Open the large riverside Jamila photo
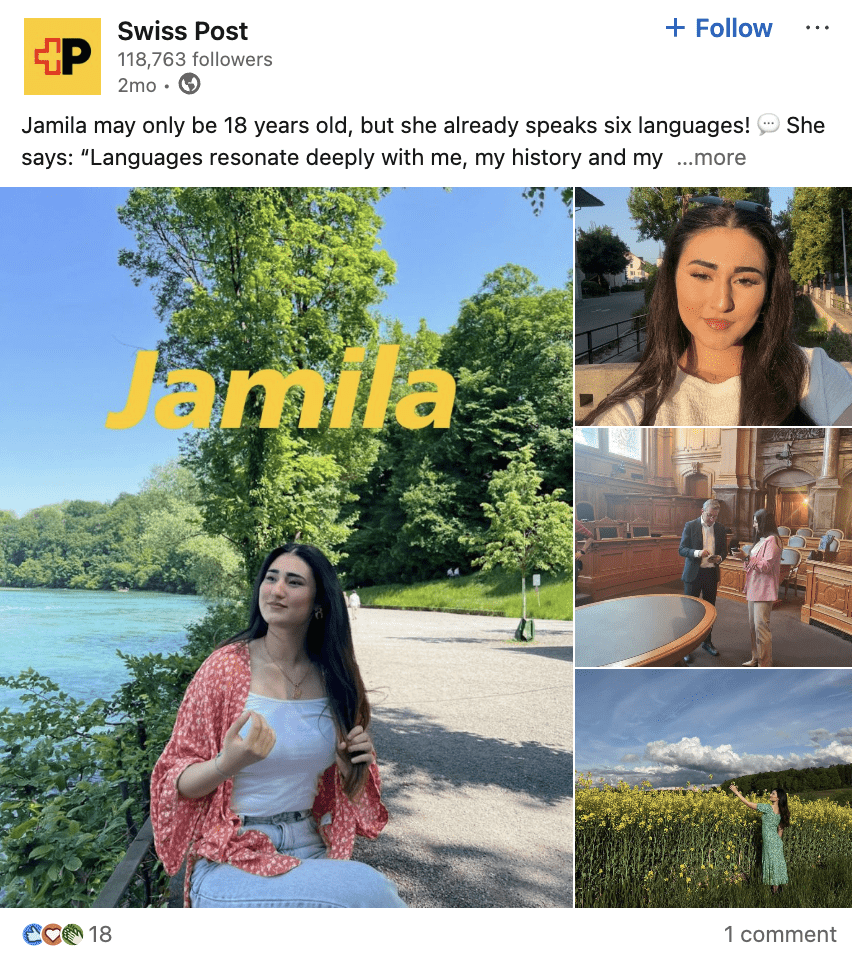Viewport: 852px width, 956px height. (286, 547)
